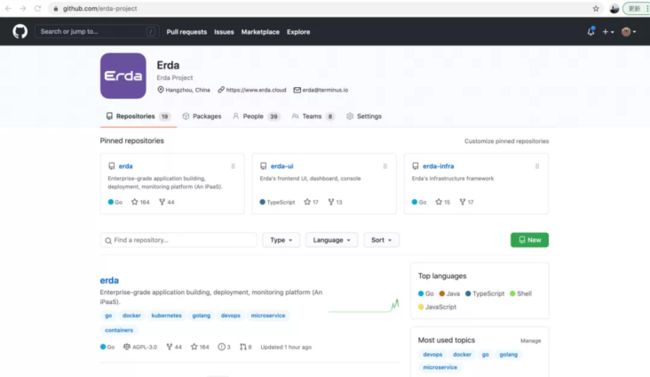Click fork count on pinned erda-ui card

coord(335,202)
